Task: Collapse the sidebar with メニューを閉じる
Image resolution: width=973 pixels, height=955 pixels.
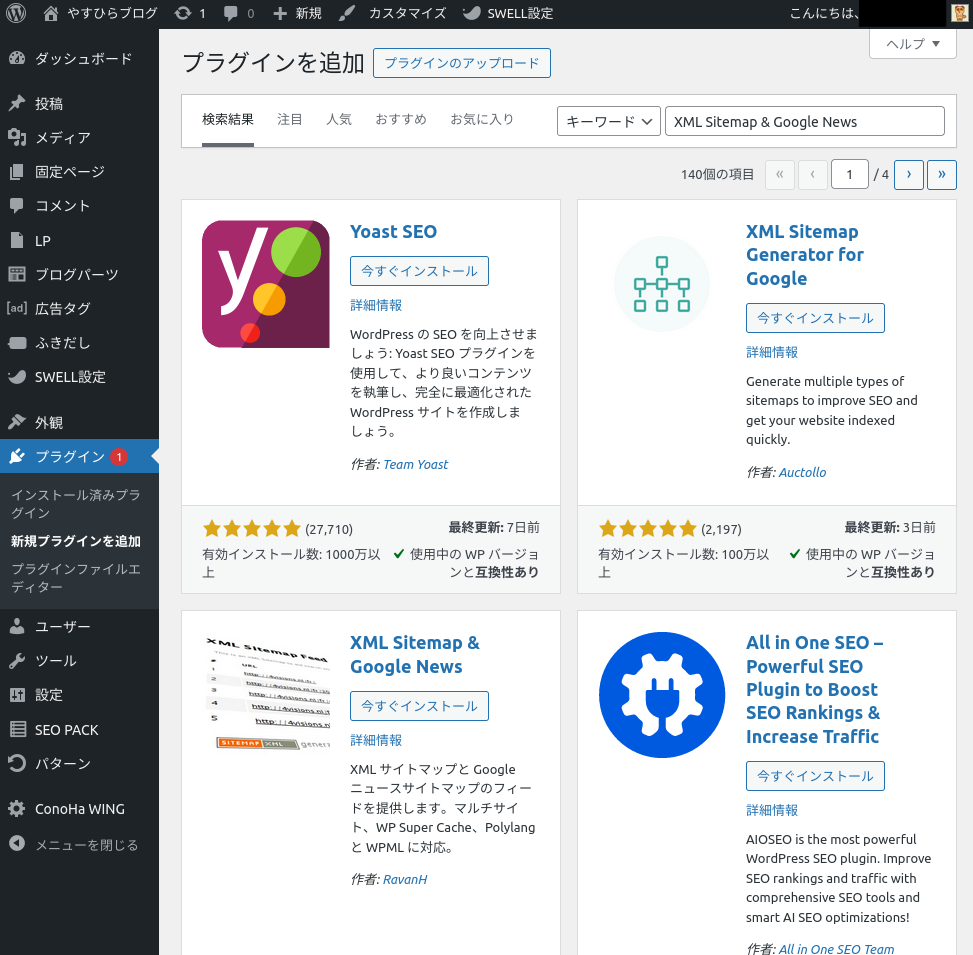Action: [x=85, y=845]
